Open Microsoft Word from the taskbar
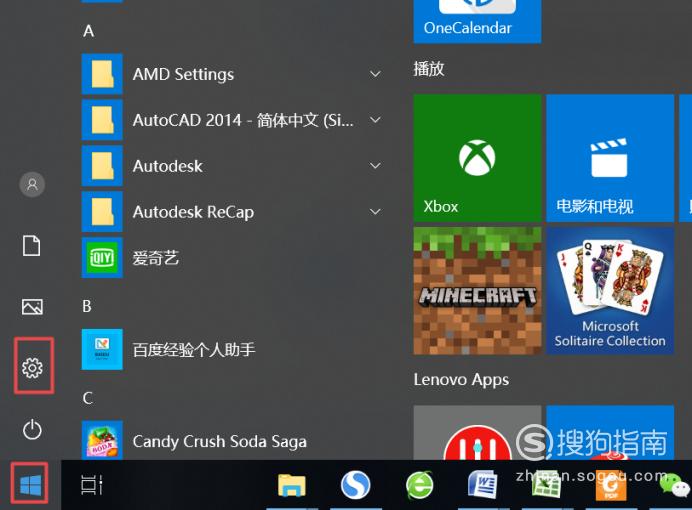The image size is (692, 510). [x=483, y=484]
